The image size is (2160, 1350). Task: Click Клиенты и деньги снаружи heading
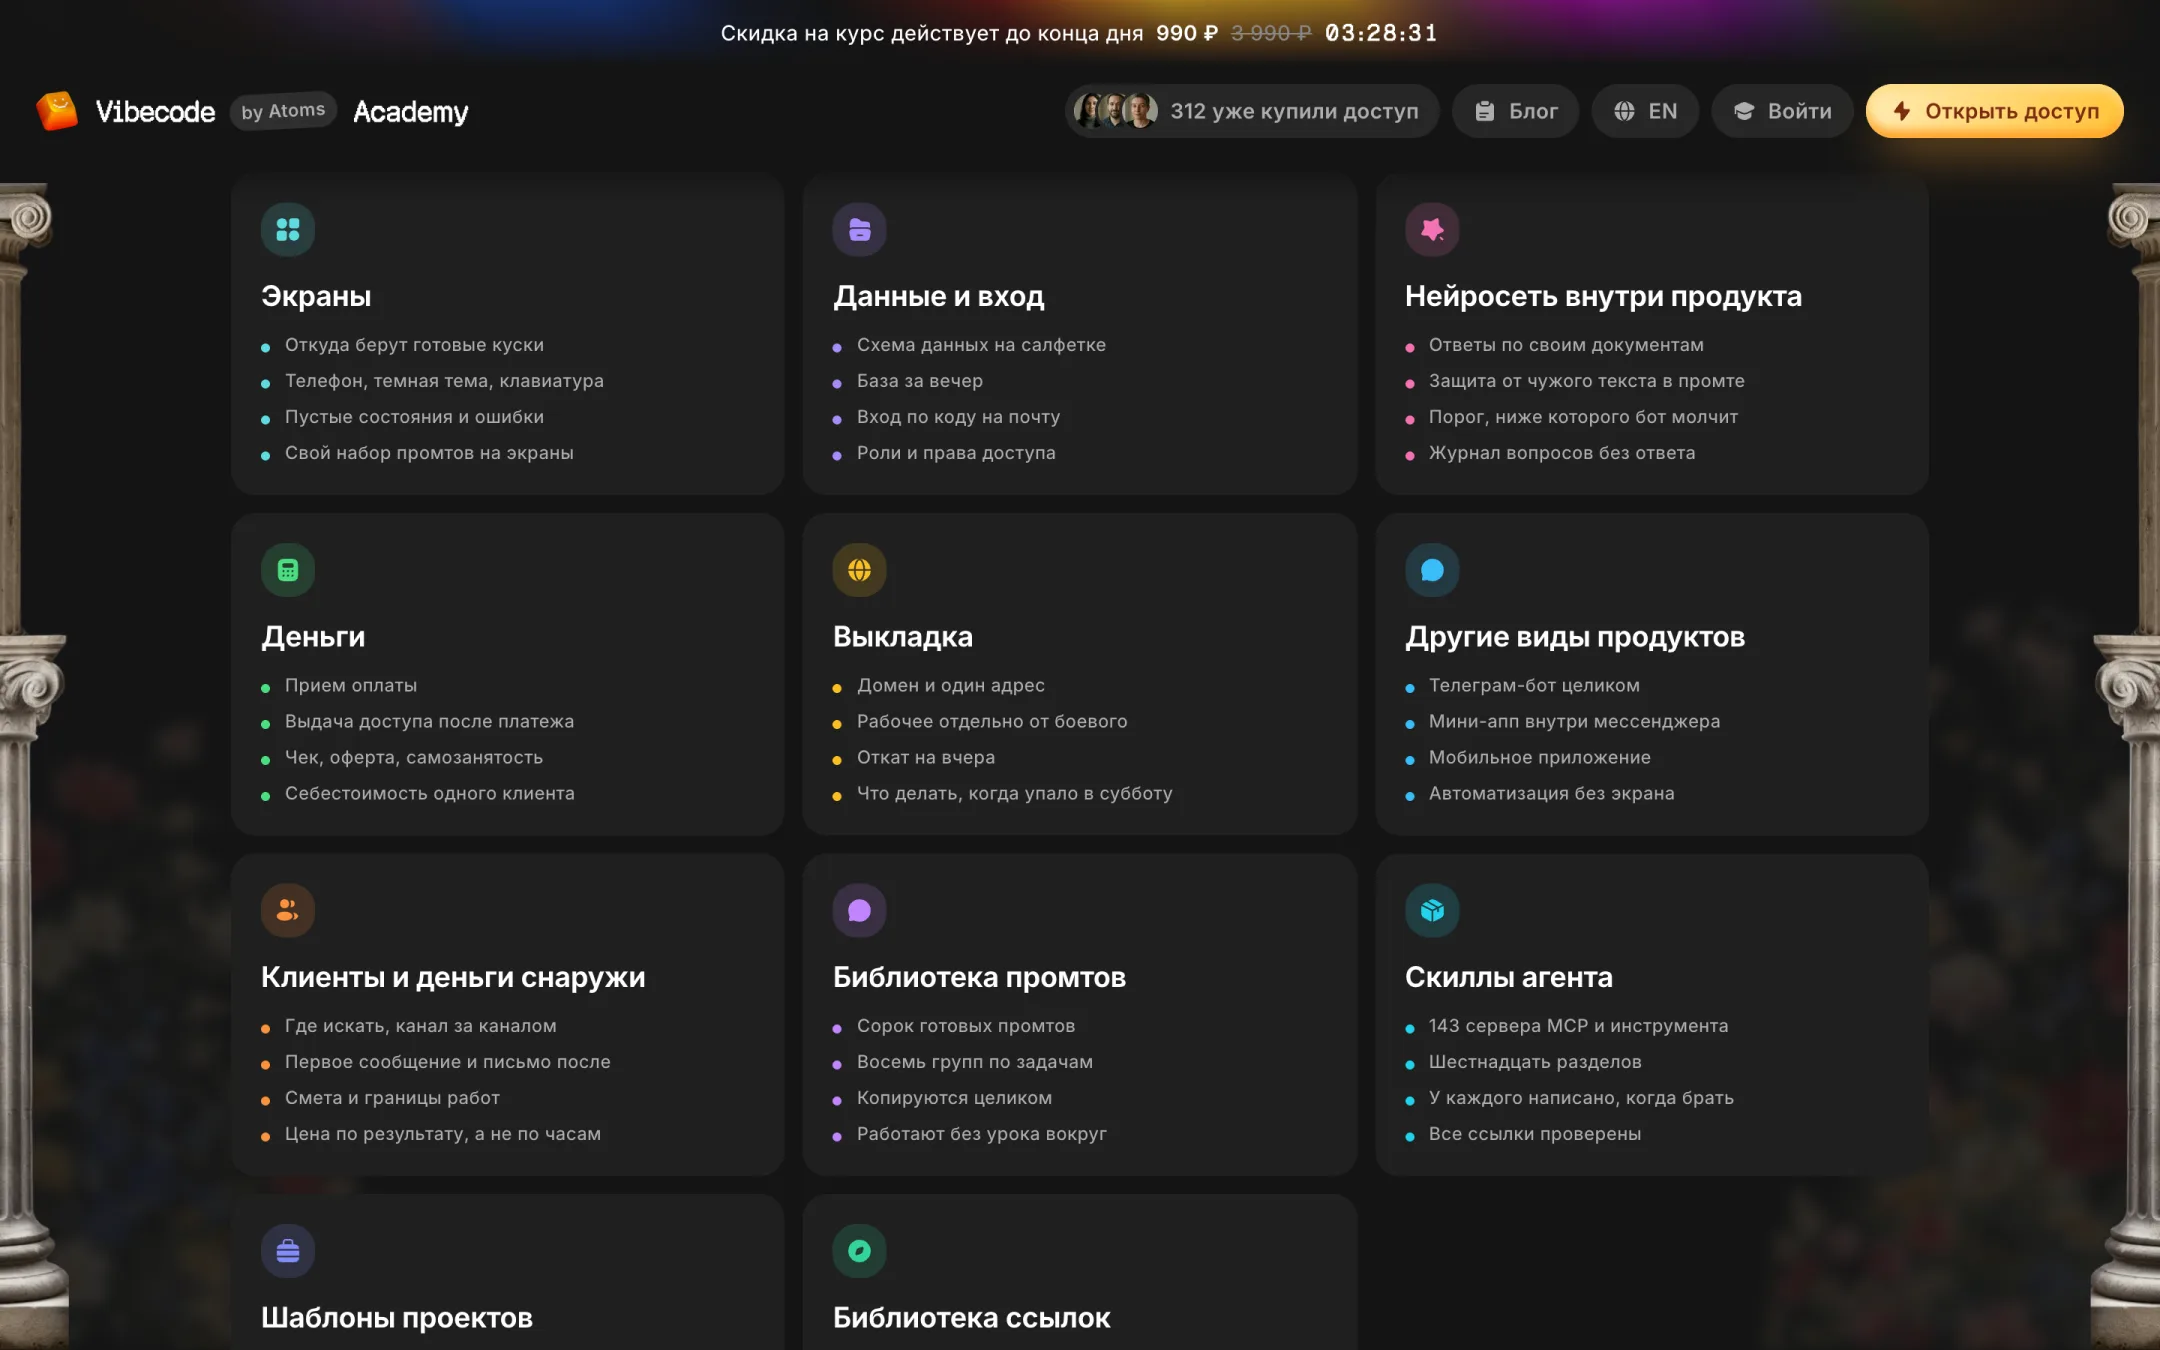453,977
